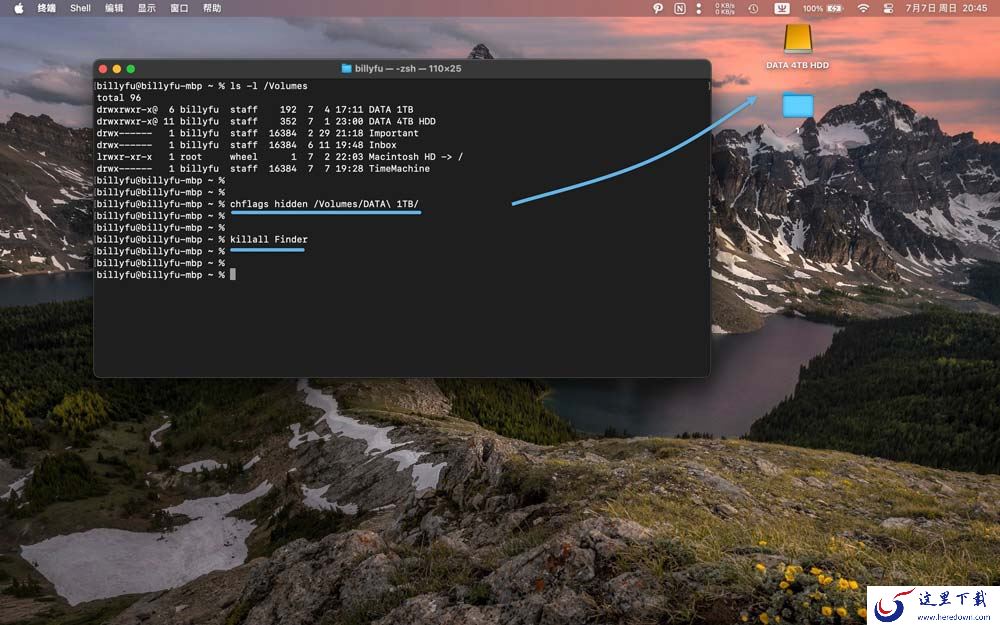Click the 'Inbox' row in listing
Image resolution: width=1000 pixels, height=625 pixels.
tap(247, 145)
